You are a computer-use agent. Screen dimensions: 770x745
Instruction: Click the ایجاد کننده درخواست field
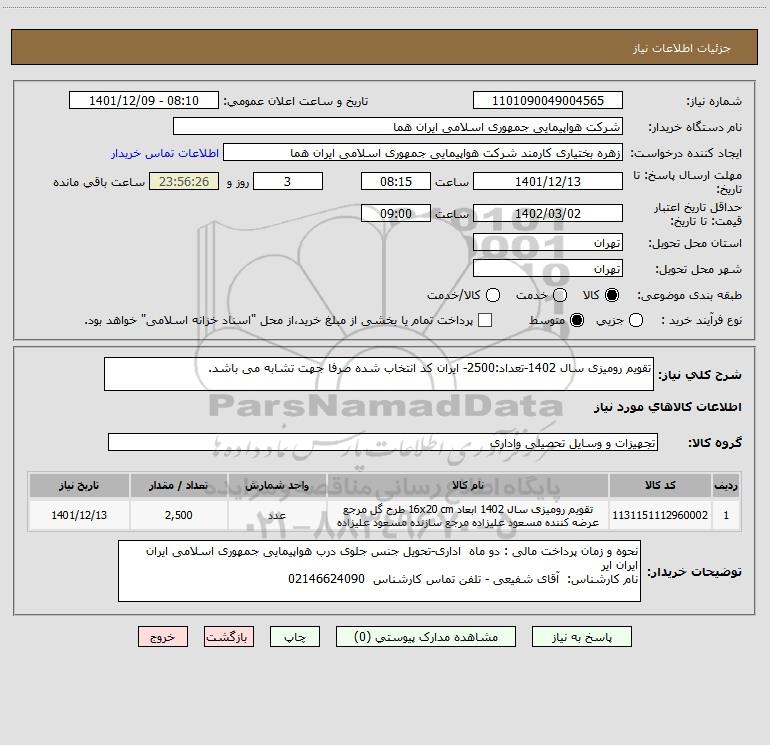[423, 153]
